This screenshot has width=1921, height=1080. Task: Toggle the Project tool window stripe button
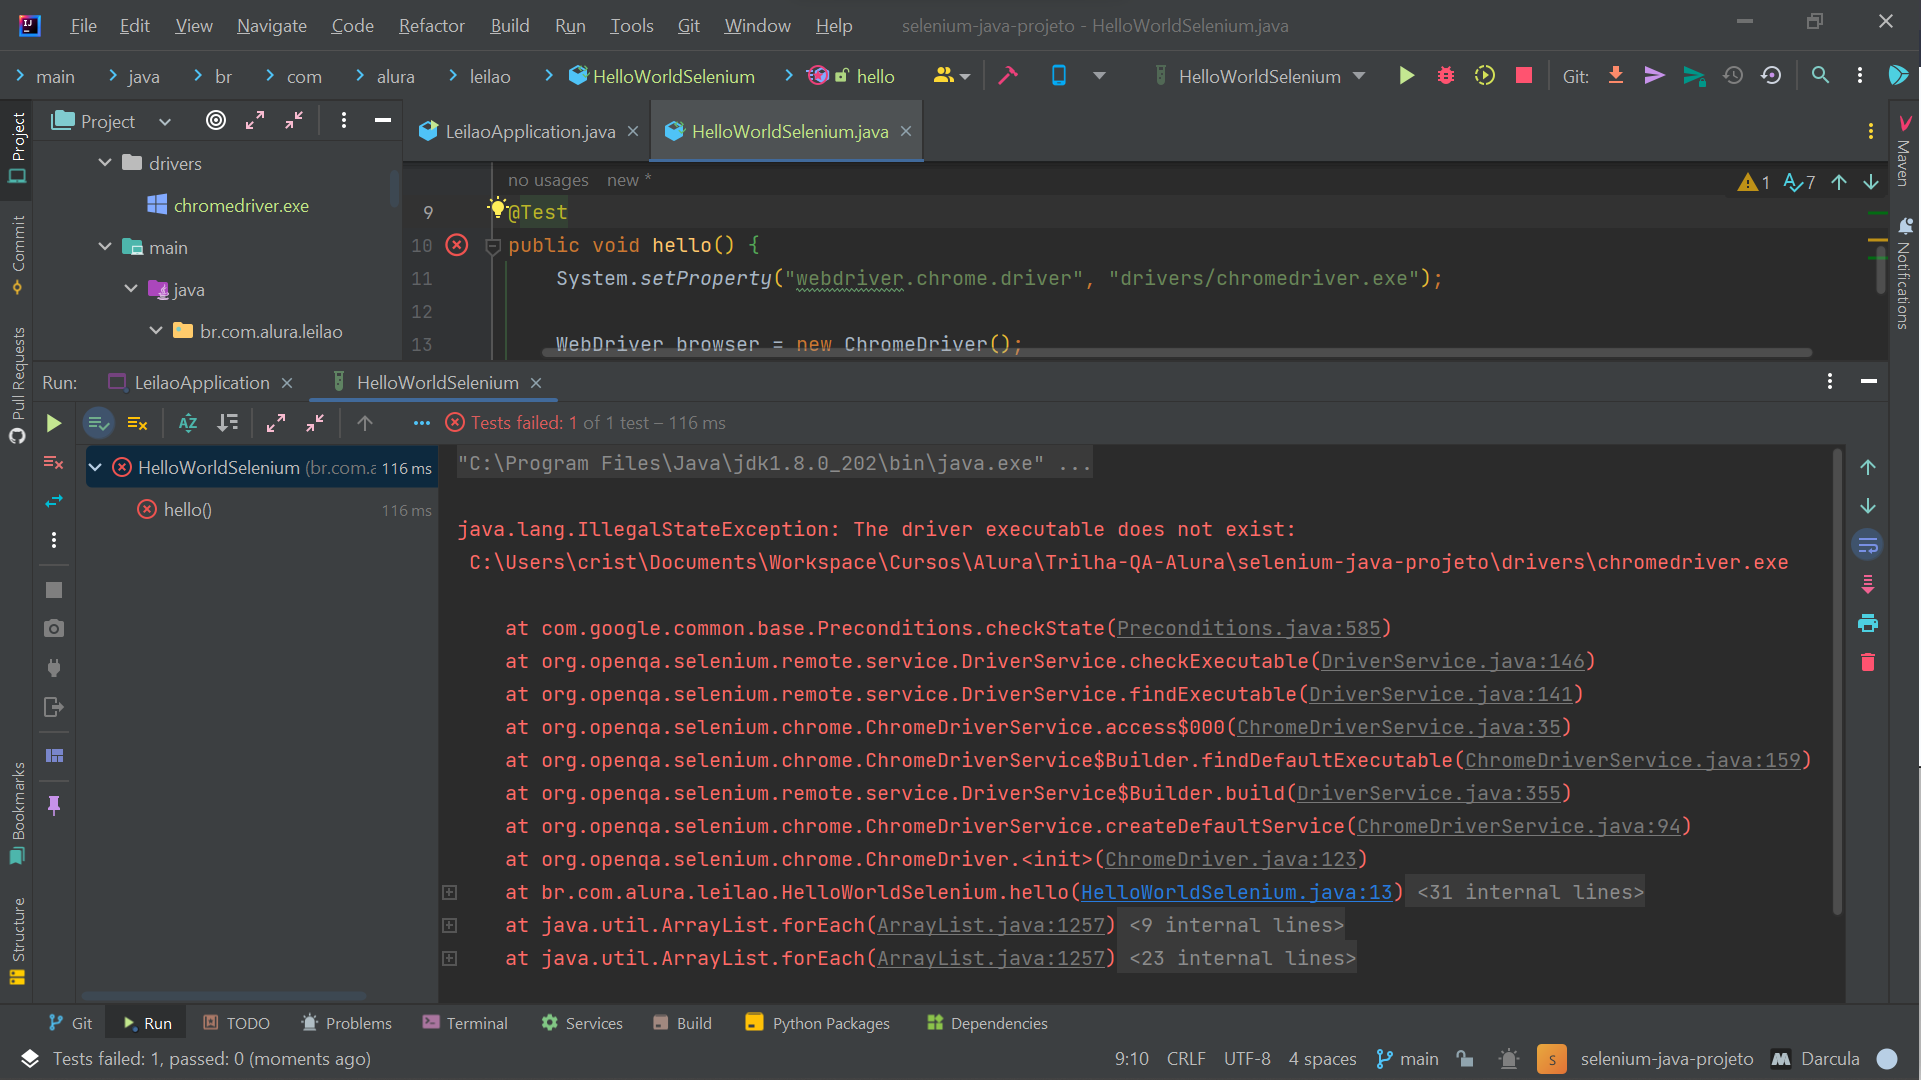pyautogui.click(x=17, y=148)
